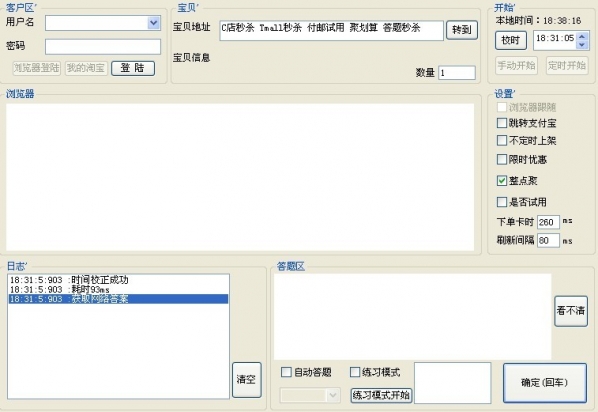Viewport: 598px width, 412px height.
Task: Click the 用户名 username field
Action: (103, 23)
